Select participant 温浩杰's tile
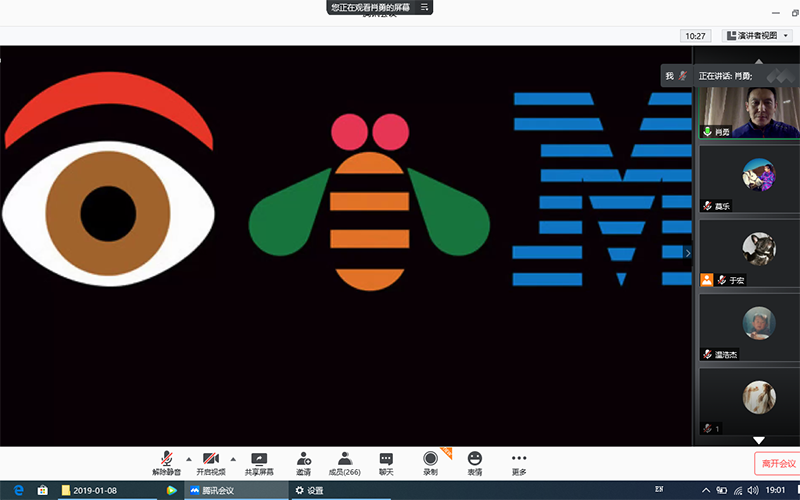 coord(749,328)
